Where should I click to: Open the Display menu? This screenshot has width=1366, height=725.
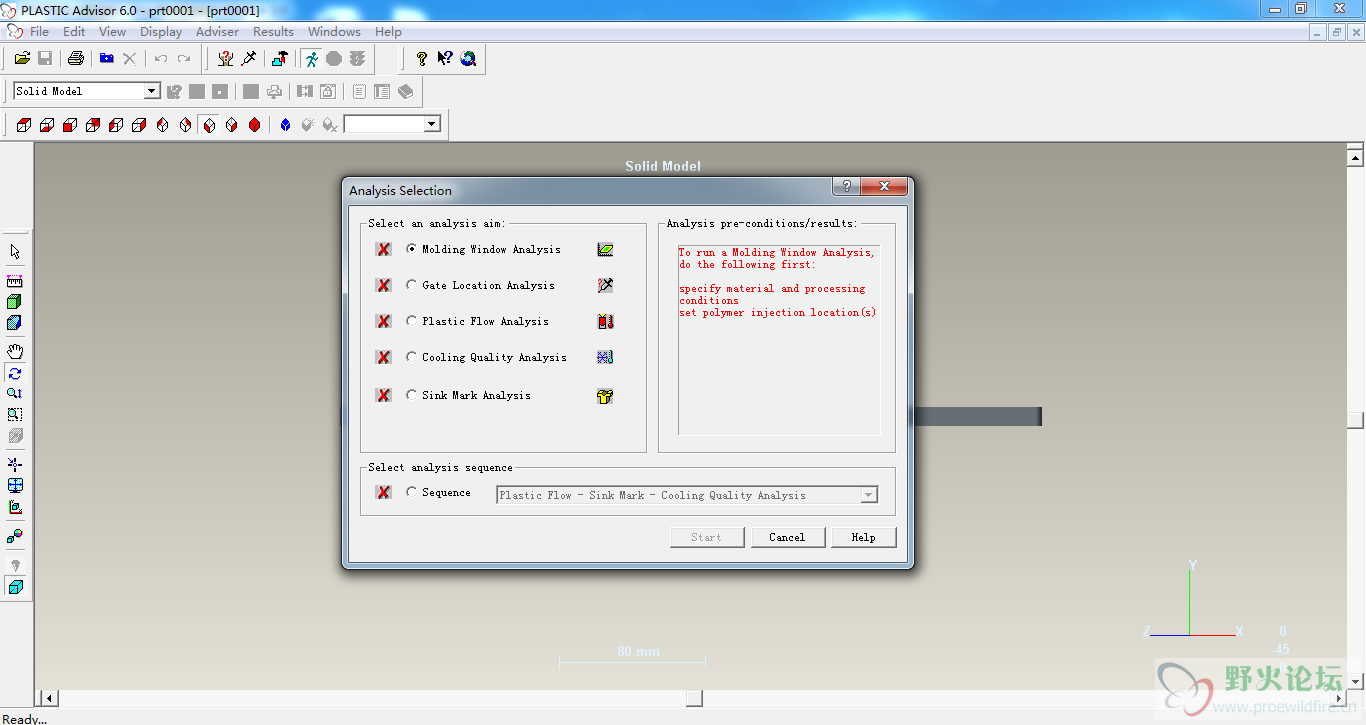click(x=161, y=31)
